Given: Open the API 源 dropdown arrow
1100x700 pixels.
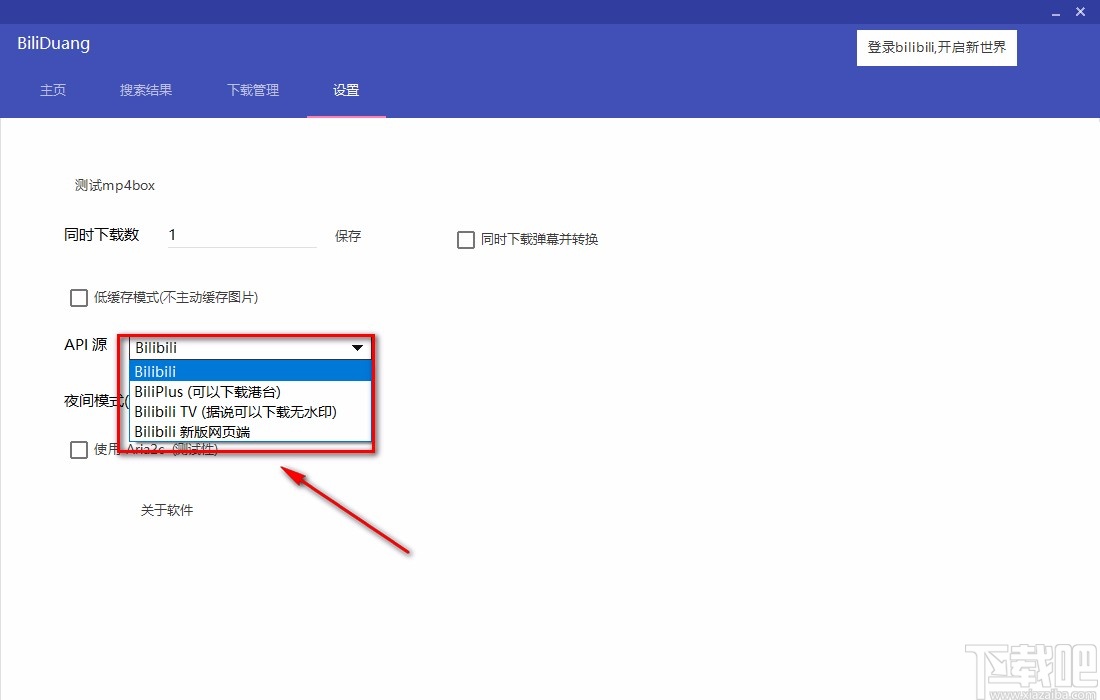Looking at the screenshot, I should click(357, 348).
